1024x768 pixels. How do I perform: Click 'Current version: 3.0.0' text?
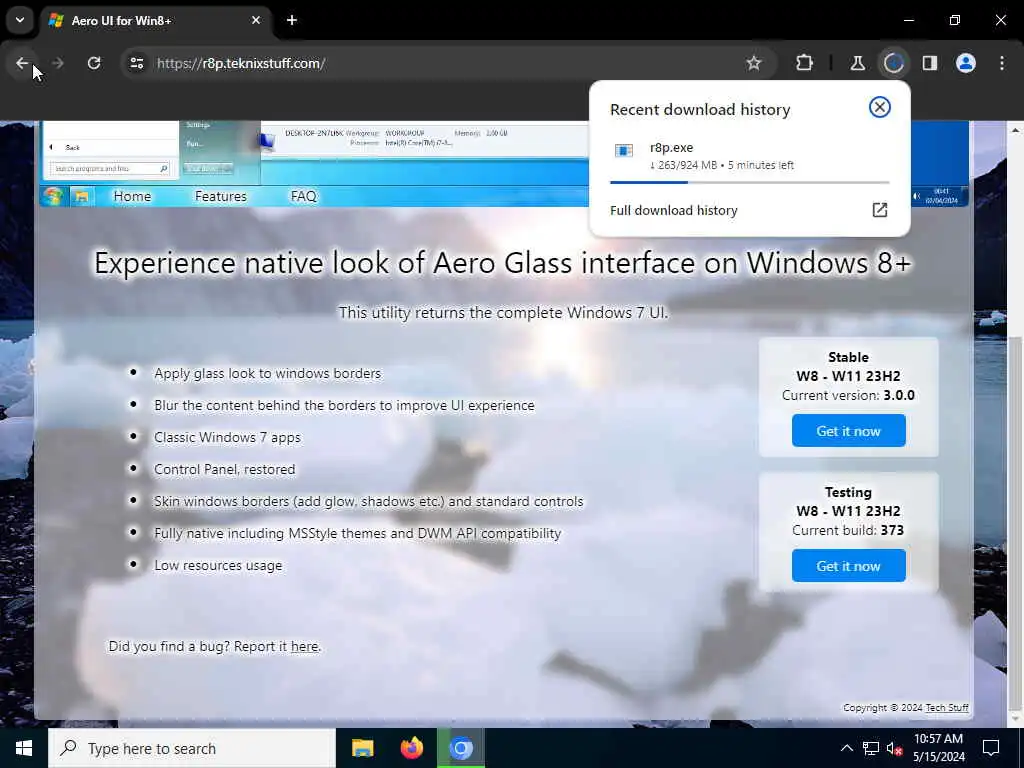pos(848,395)
